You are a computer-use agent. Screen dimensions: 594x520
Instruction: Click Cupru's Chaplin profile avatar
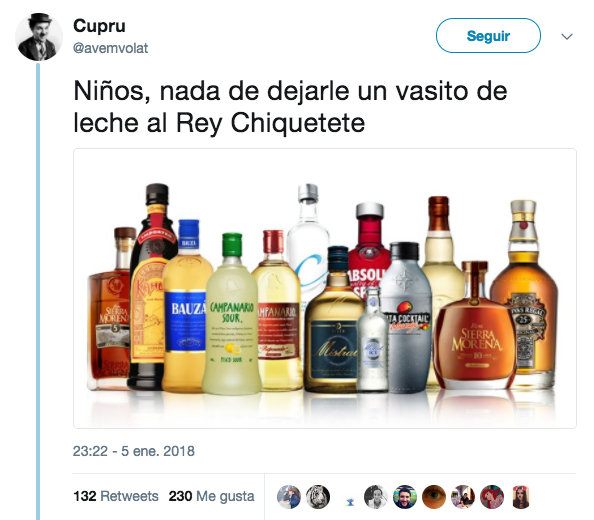(39, 37)
